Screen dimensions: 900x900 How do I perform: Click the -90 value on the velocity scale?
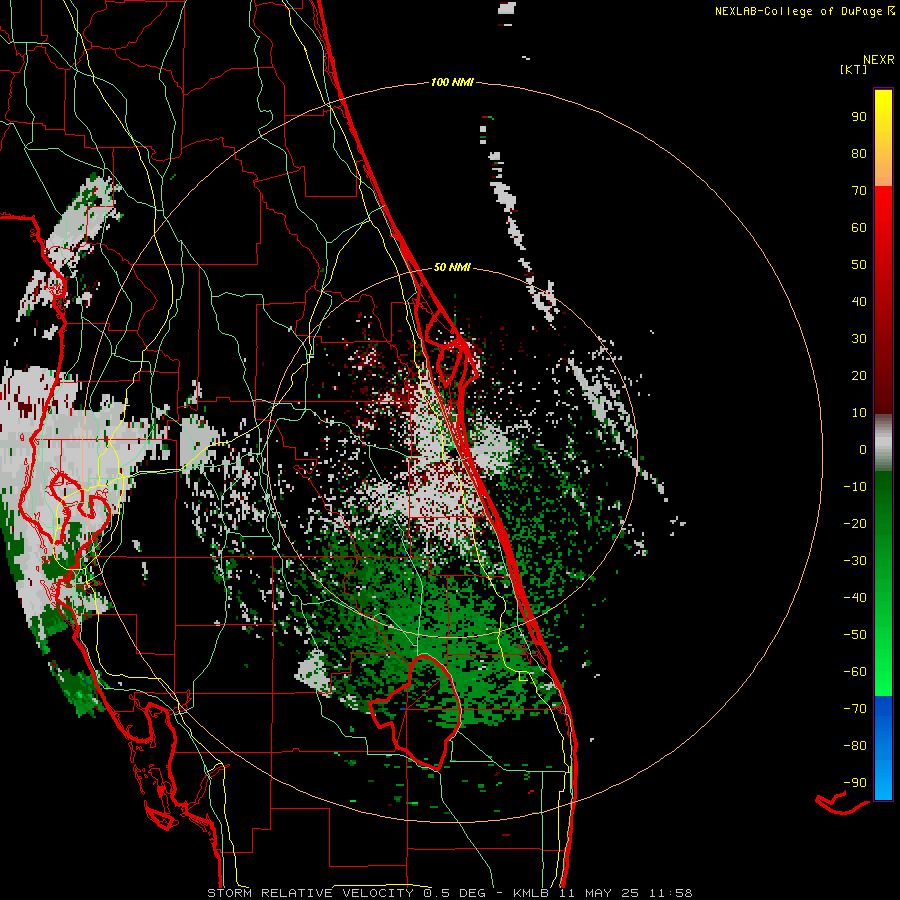pyautogui.click(x=855, y=783)
